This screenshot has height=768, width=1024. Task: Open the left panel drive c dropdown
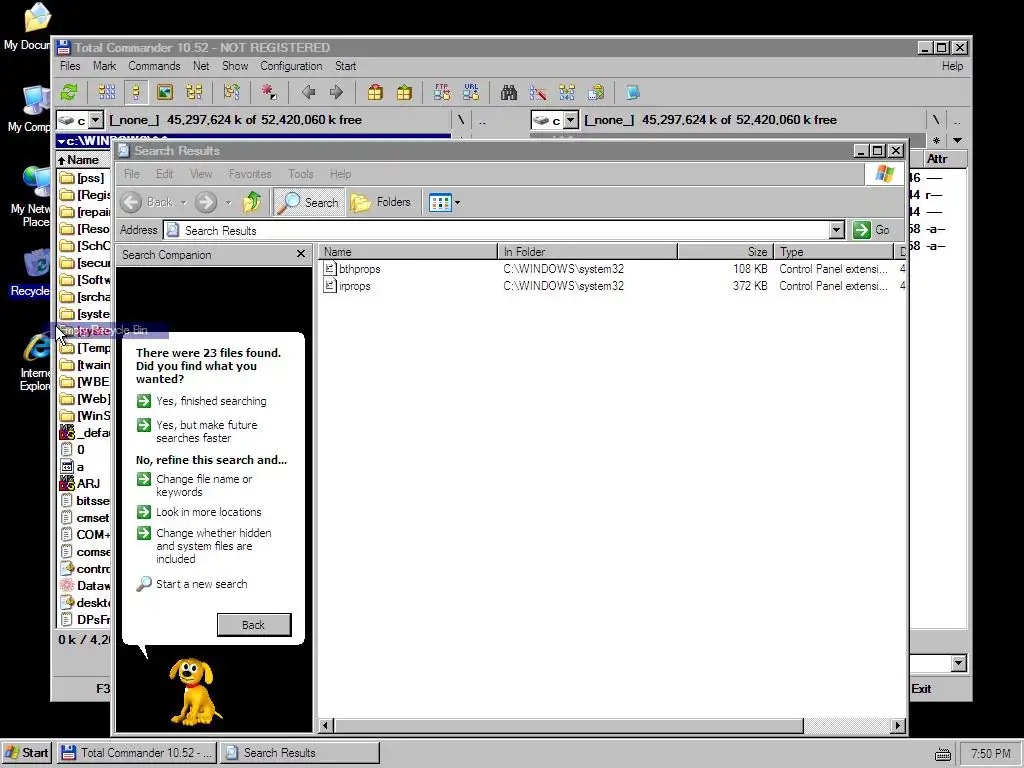tap(96, 120)
